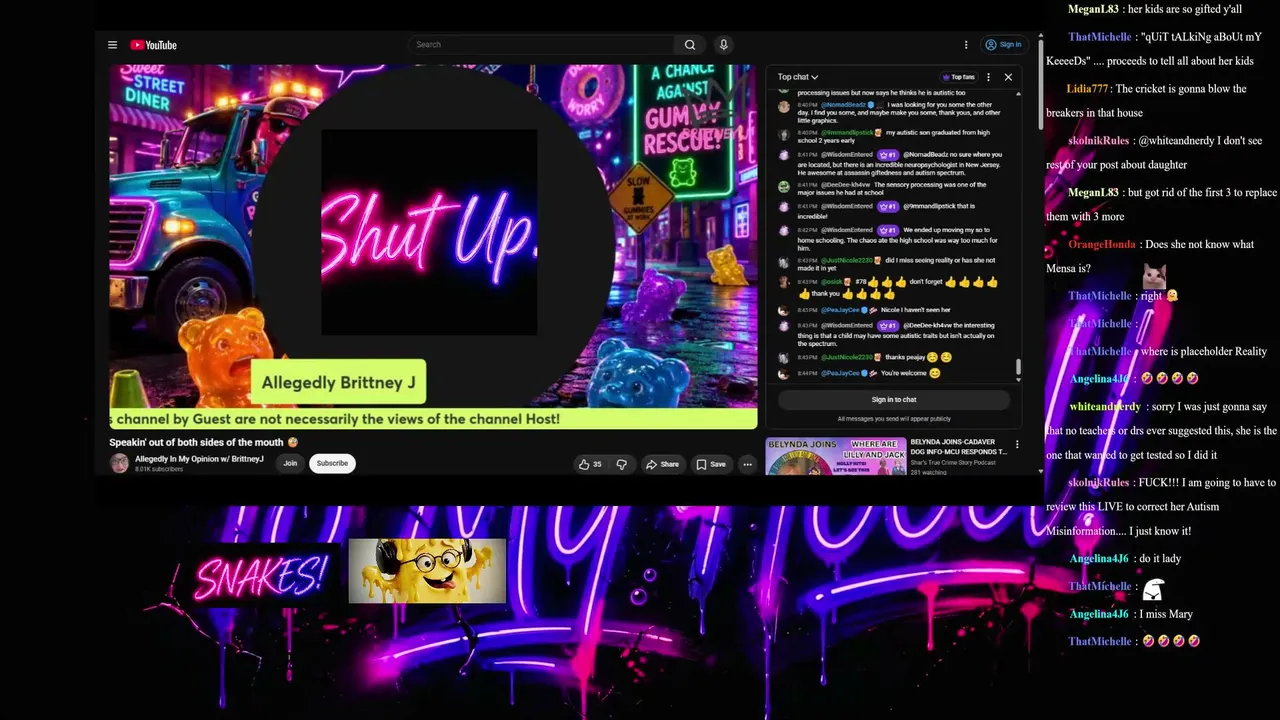Image resolution: width=1280 pixels, height=720 pixels.
Task: Click @9mmandlipstick username in chat
Action: click(848, 132)
